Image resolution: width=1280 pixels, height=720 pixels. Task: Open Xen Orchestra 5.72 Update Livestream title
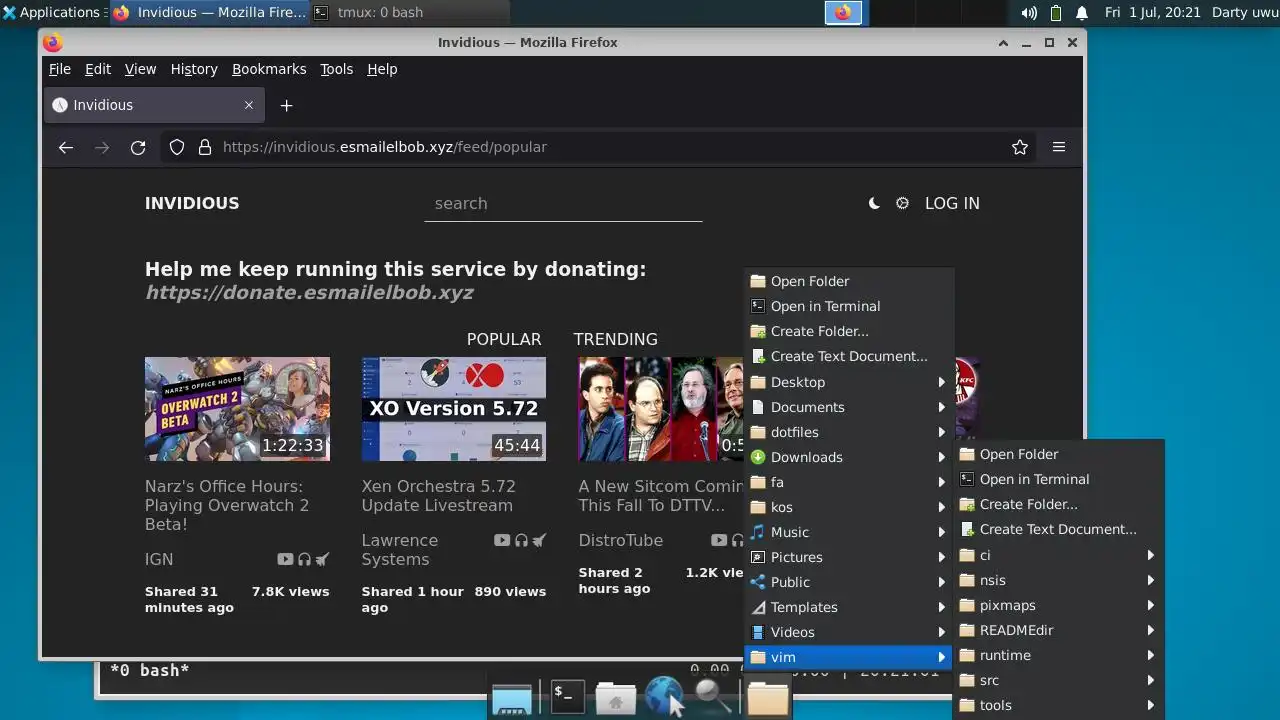point(439,496)
